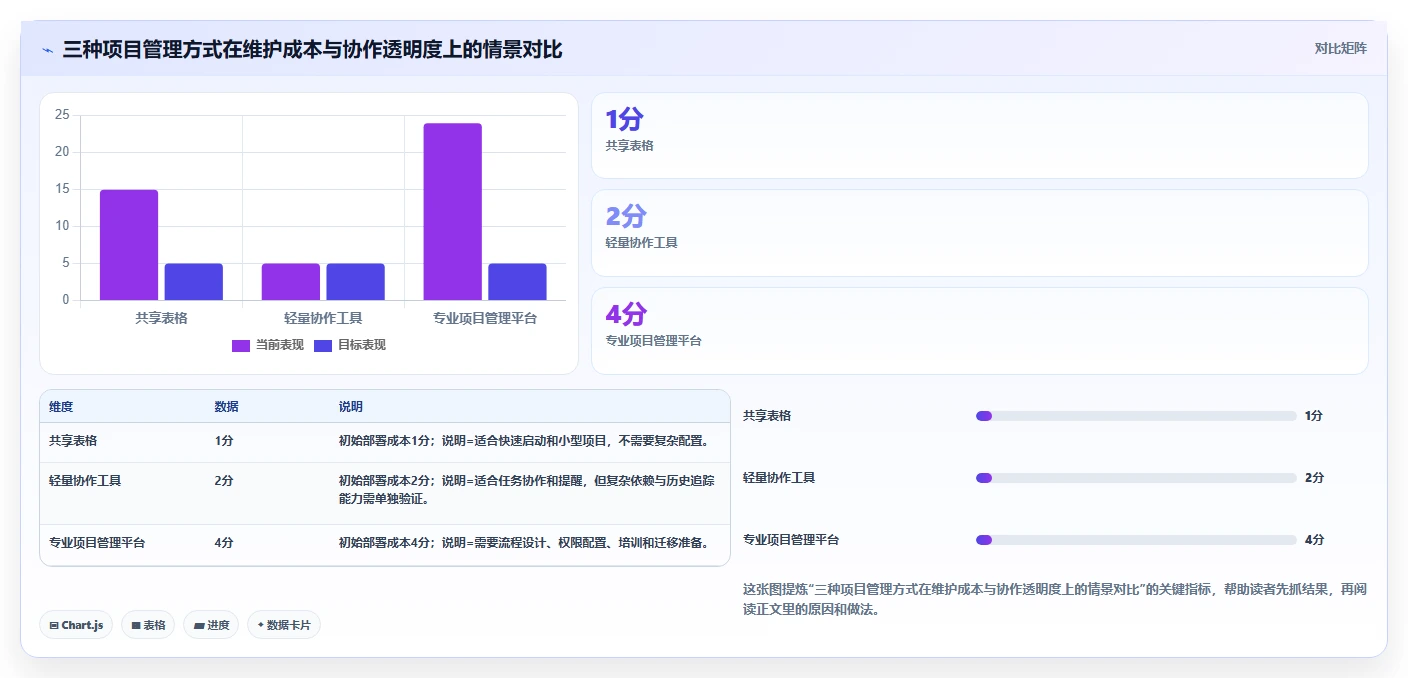This screenshot has width=1408, height=678.
Task: Click the y-axis value 25
Action: [62, 115]
